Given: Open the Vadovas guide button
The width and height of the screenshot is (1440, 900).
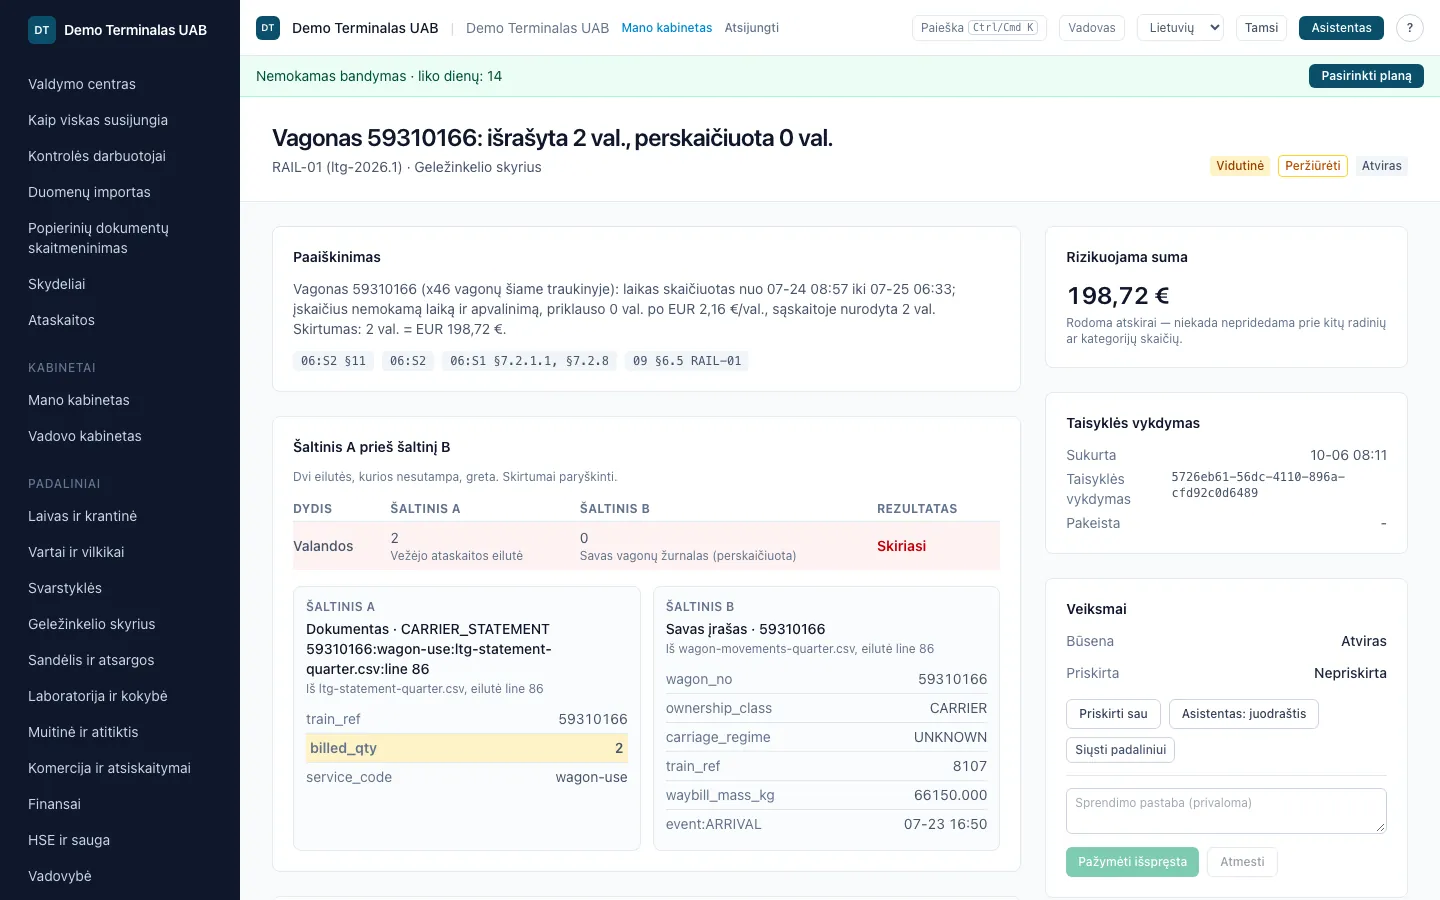Looking at the screenshot, I should [1091, 28].
